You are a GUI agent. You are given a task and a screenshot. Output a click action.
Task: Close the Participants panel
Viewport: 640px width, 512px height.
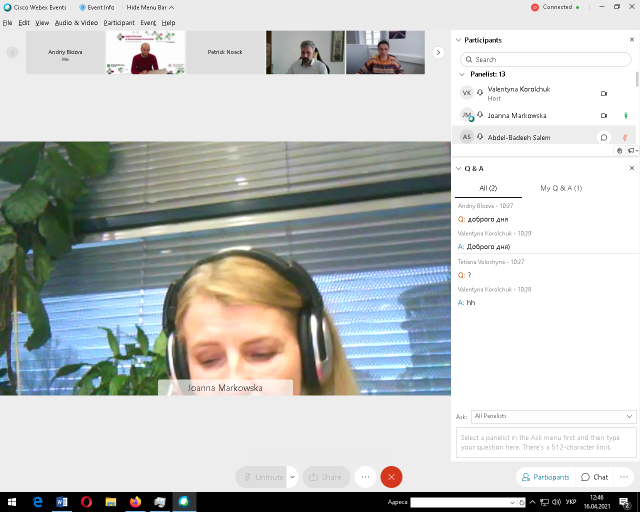tap(632, 40)
